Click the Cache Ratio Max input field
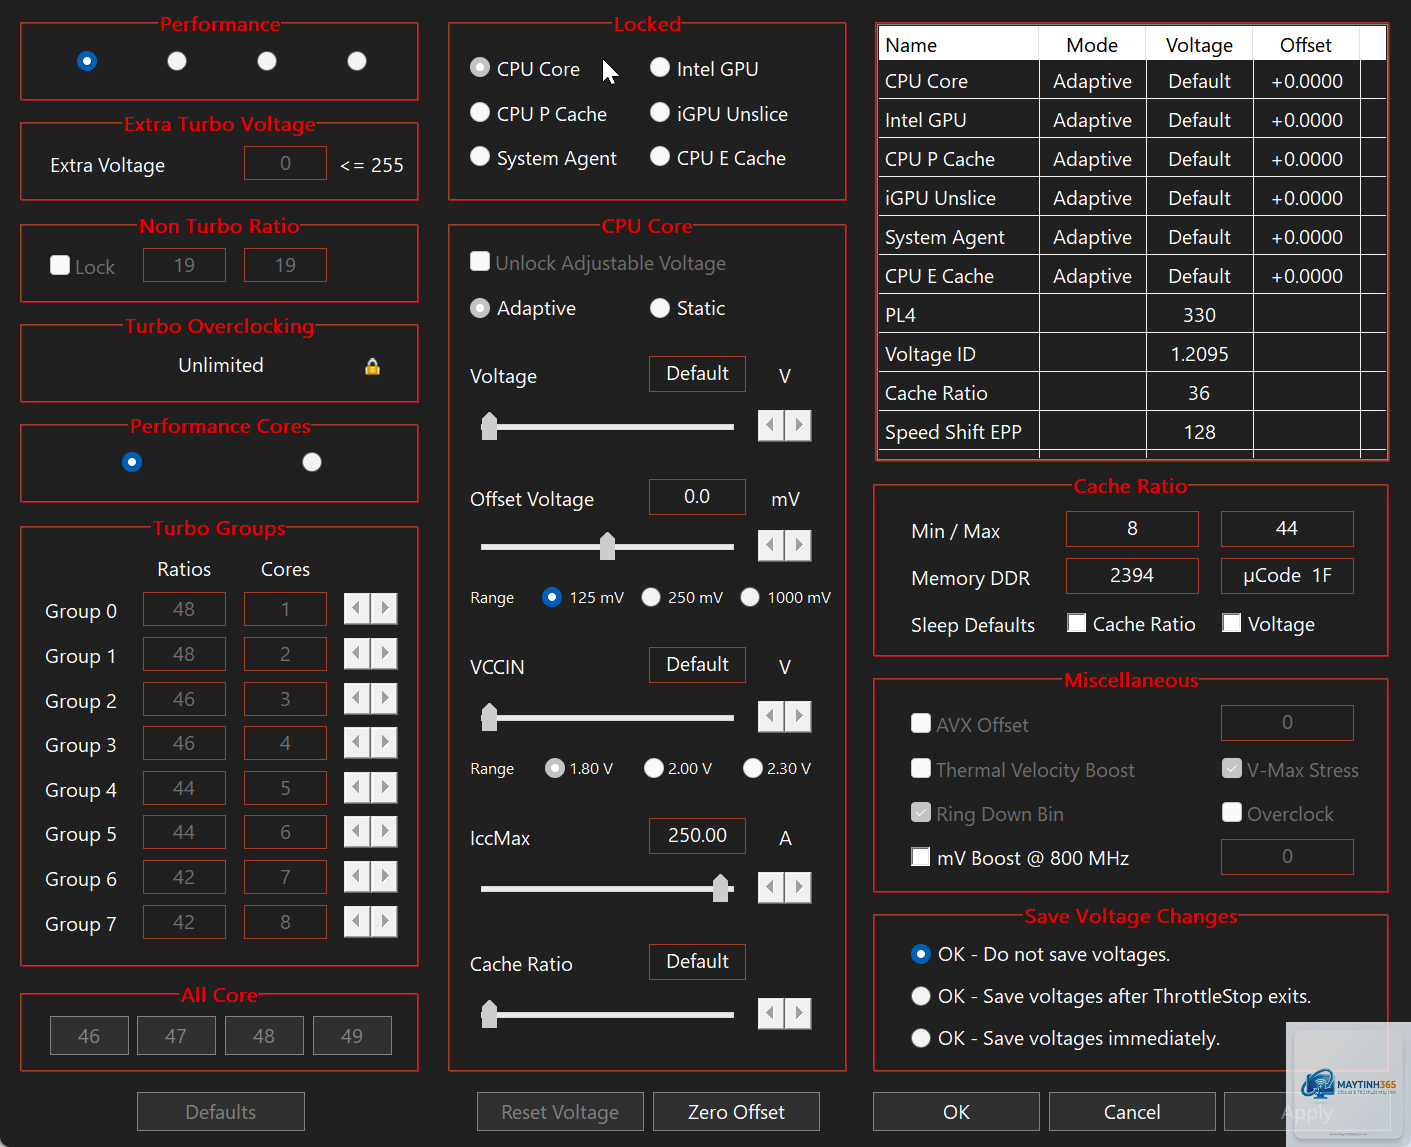1411x1147 pixels. [x=1287, y=528]
